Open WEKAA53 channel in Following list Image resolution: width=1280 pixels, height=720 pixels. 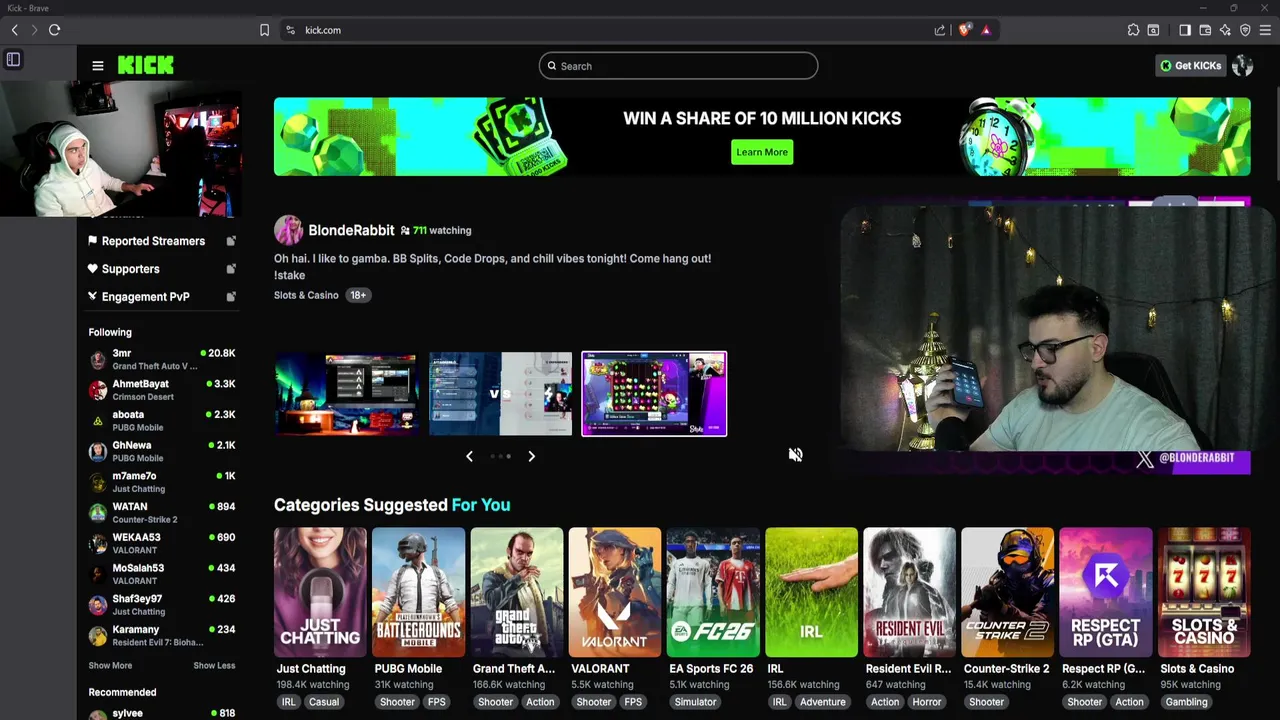161,543
